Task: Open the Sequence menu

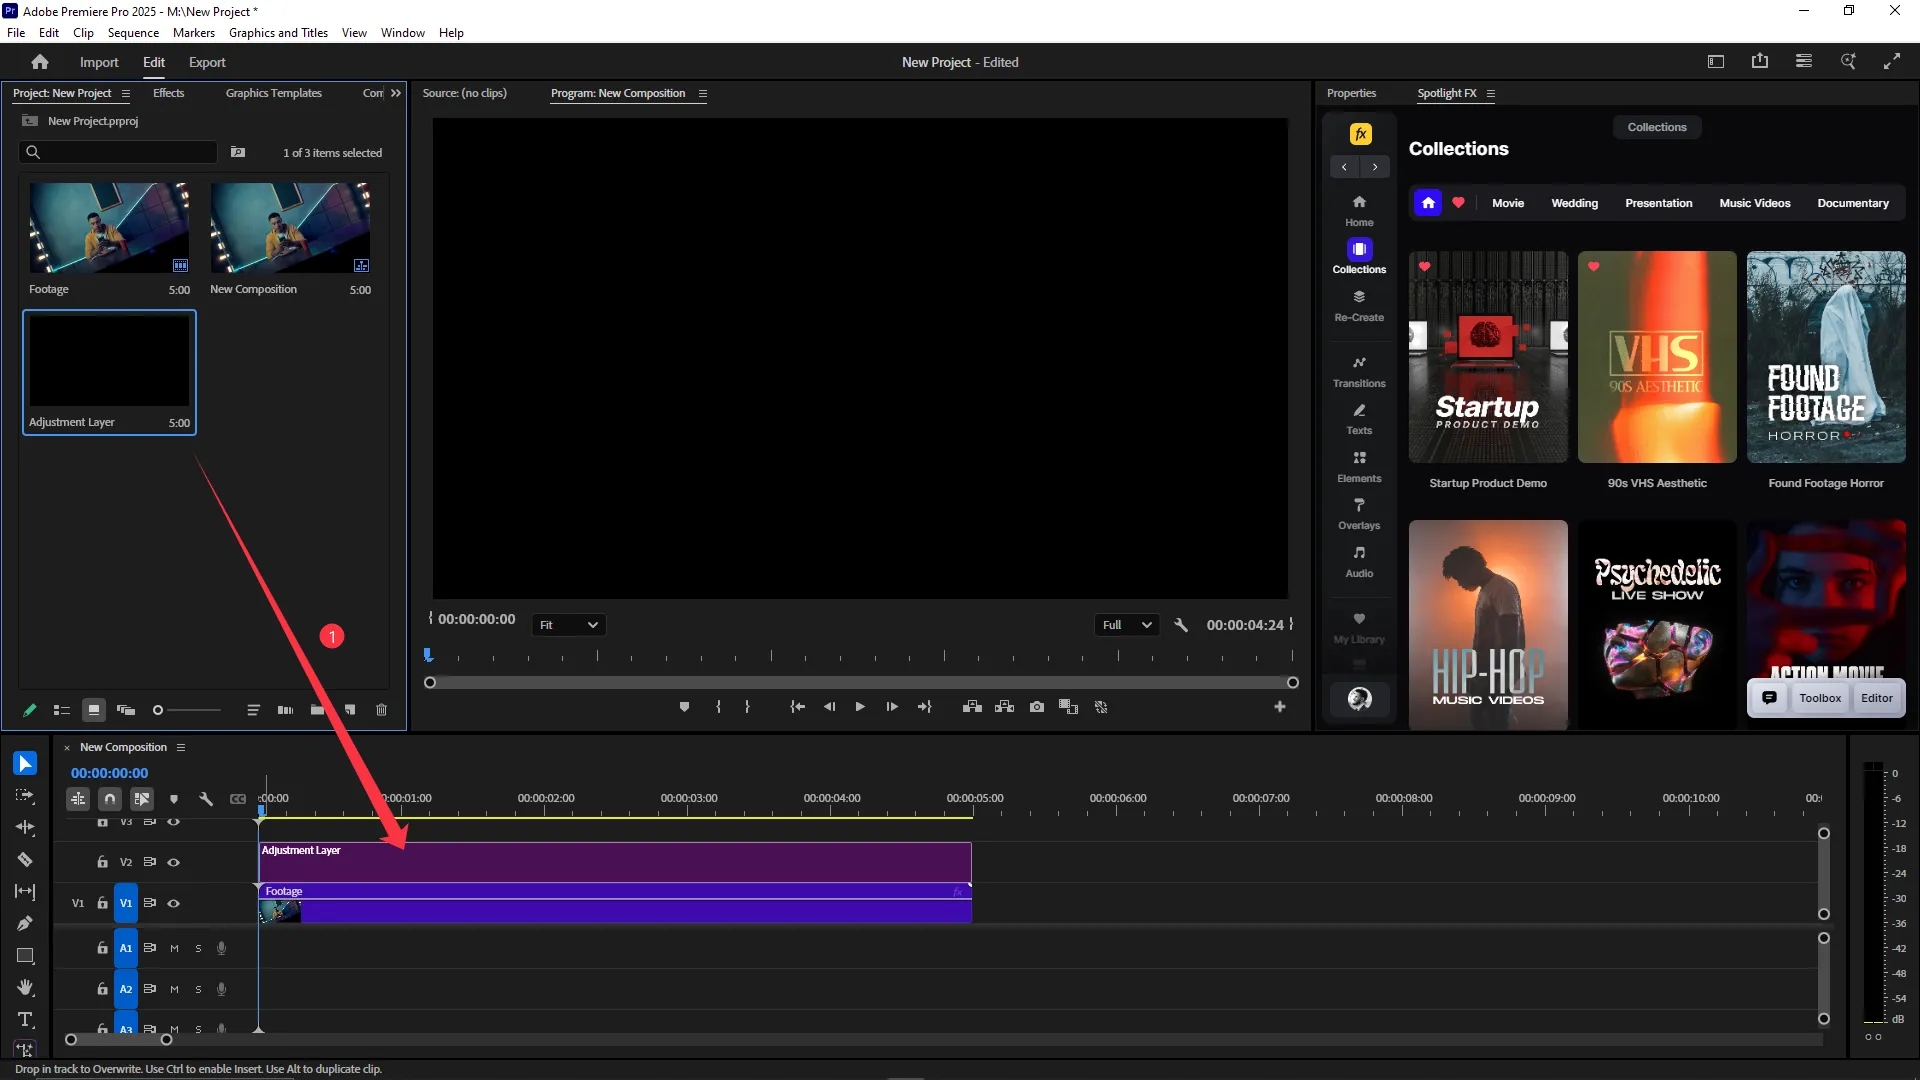Action: pyautogui.click(x=133, y=33)
